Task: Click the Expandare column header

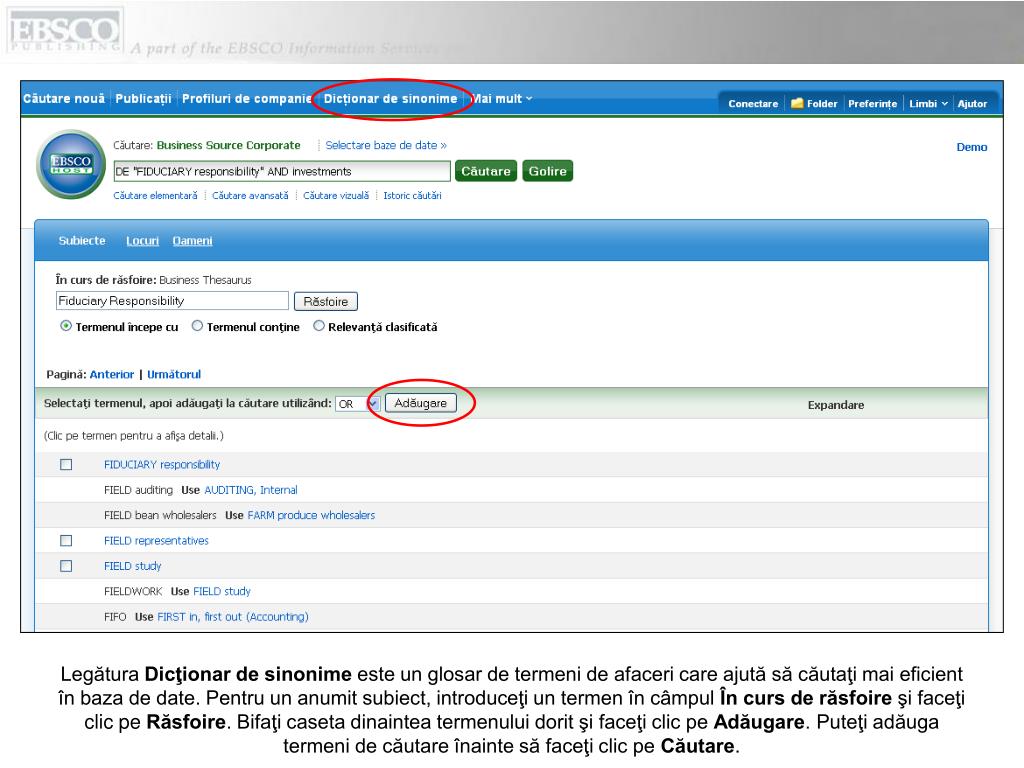Action: pos(836,405)
